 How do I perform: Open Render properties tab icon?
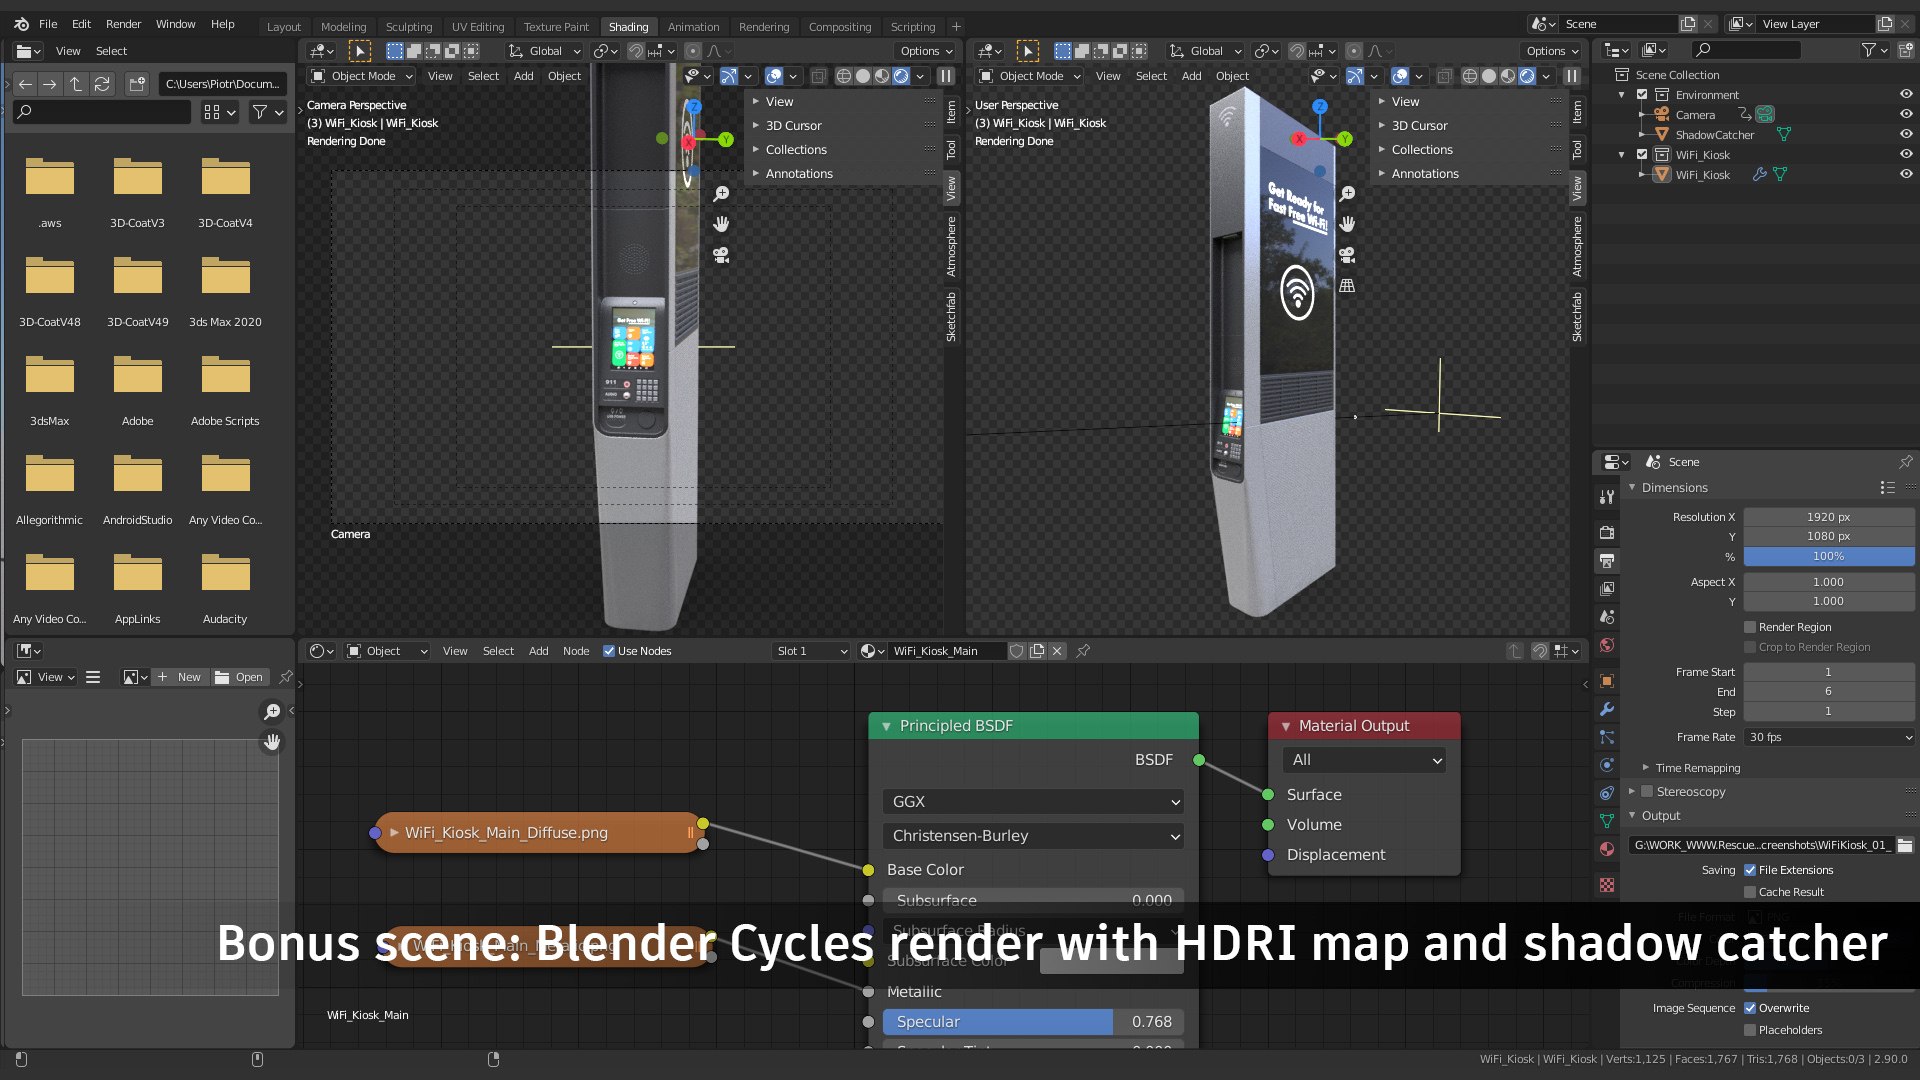tap(1607, 533)
